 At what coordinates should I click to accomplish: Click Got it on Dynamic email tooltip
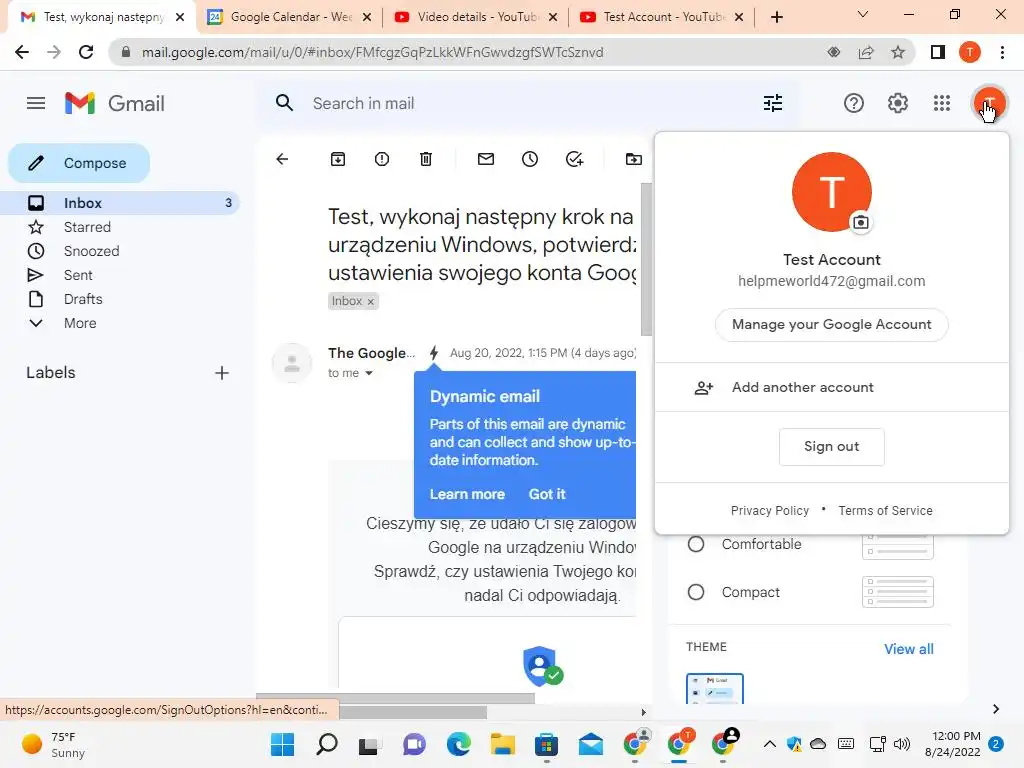[x=547, y=494]
